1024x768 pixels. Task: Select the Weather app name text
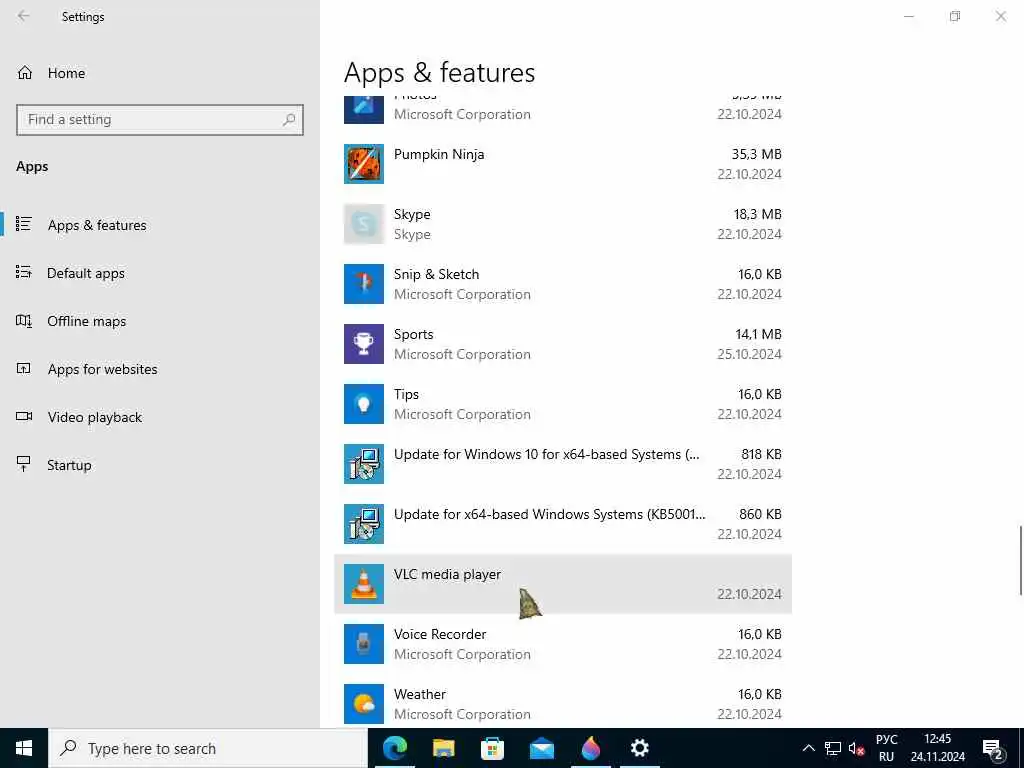pos(420,694)
